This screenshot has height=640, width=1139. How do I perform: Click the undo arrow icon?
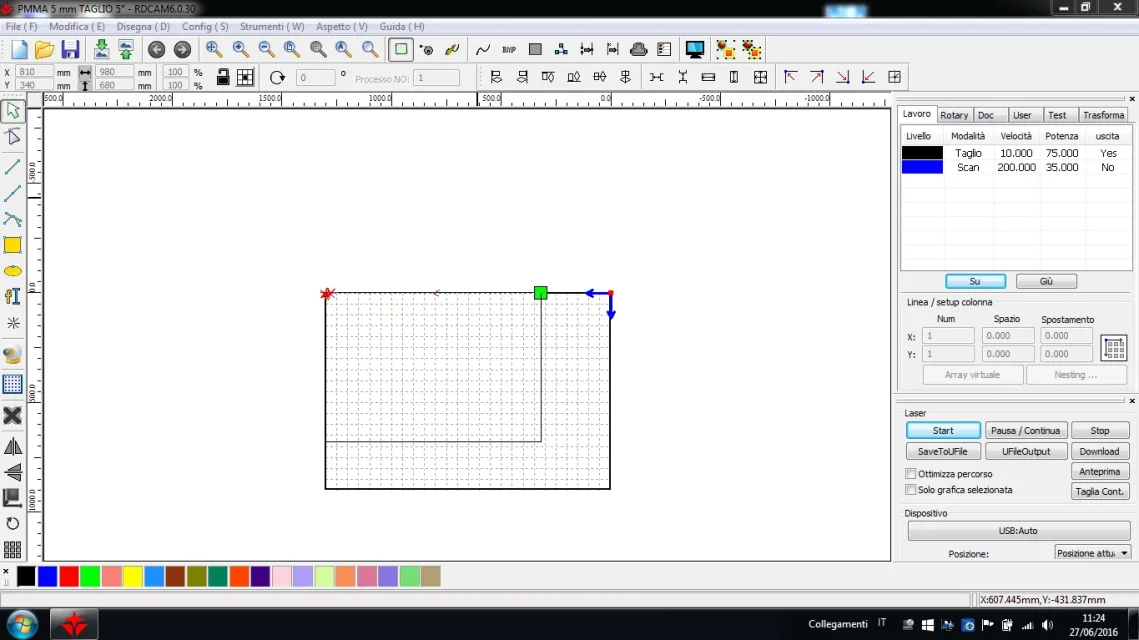click(156, 50)
